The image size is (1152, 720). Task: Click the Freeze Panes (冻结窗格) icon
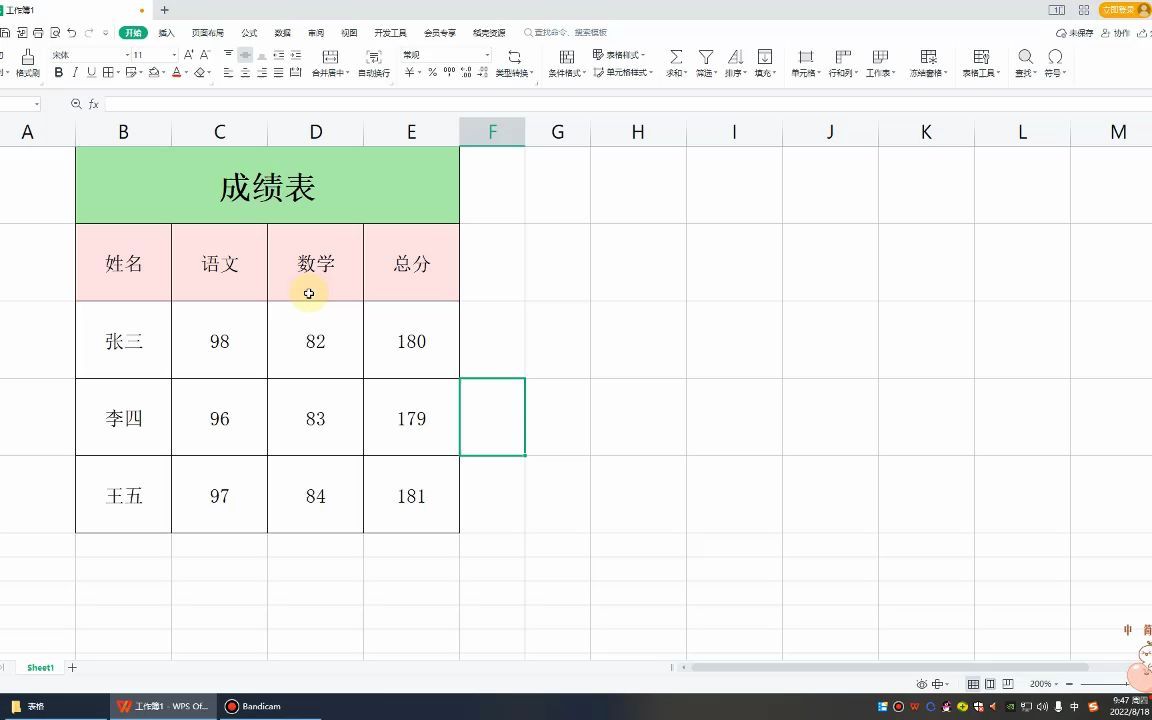[x=930, y=58]
